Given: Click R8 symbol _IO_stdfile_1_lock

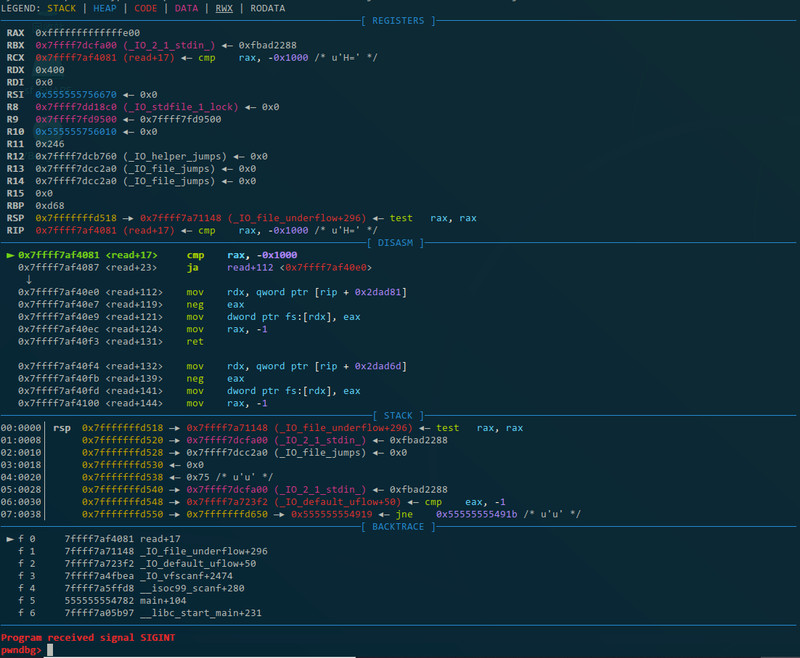Looking at the screenshot, I should (x=181, y=107).
